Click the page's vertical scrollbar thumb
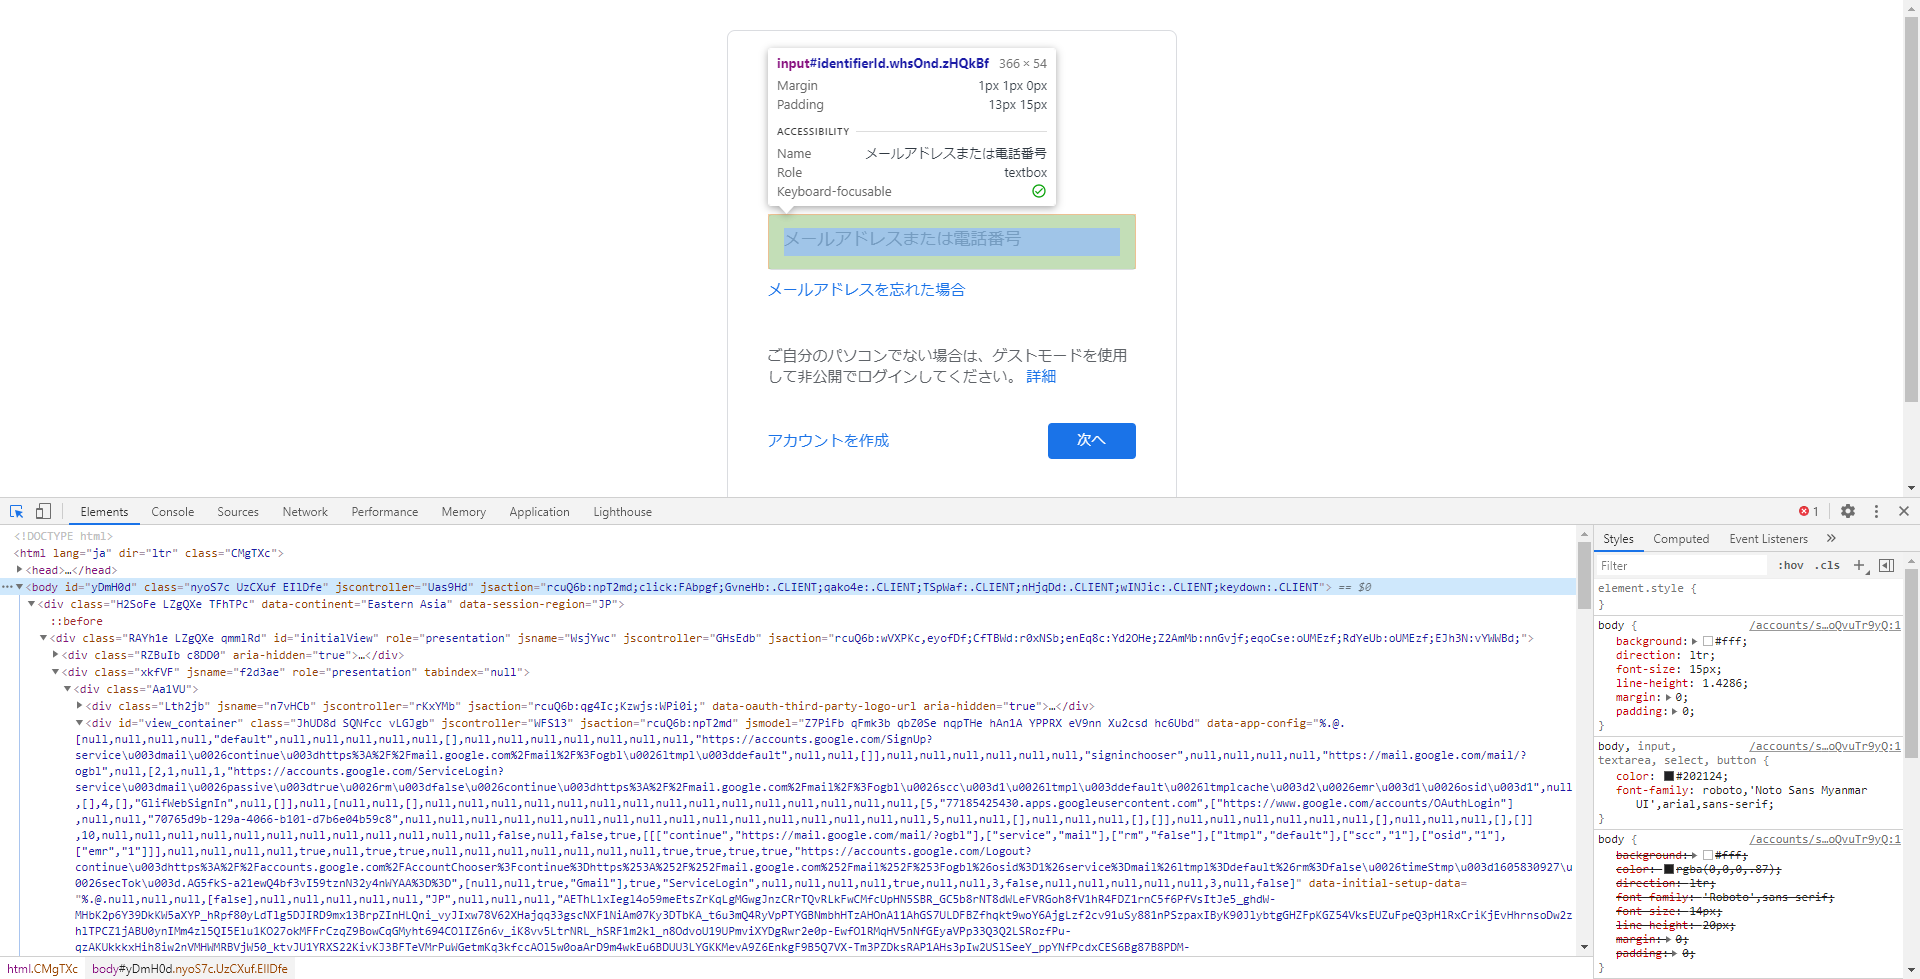 tap(1911, 210)
